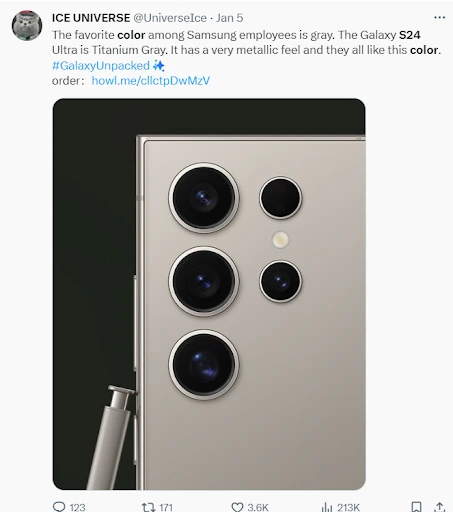Open the ICE UNIVERSE cat avatar
The height and width of the screenshot is (512, 453).
[27, 25]
